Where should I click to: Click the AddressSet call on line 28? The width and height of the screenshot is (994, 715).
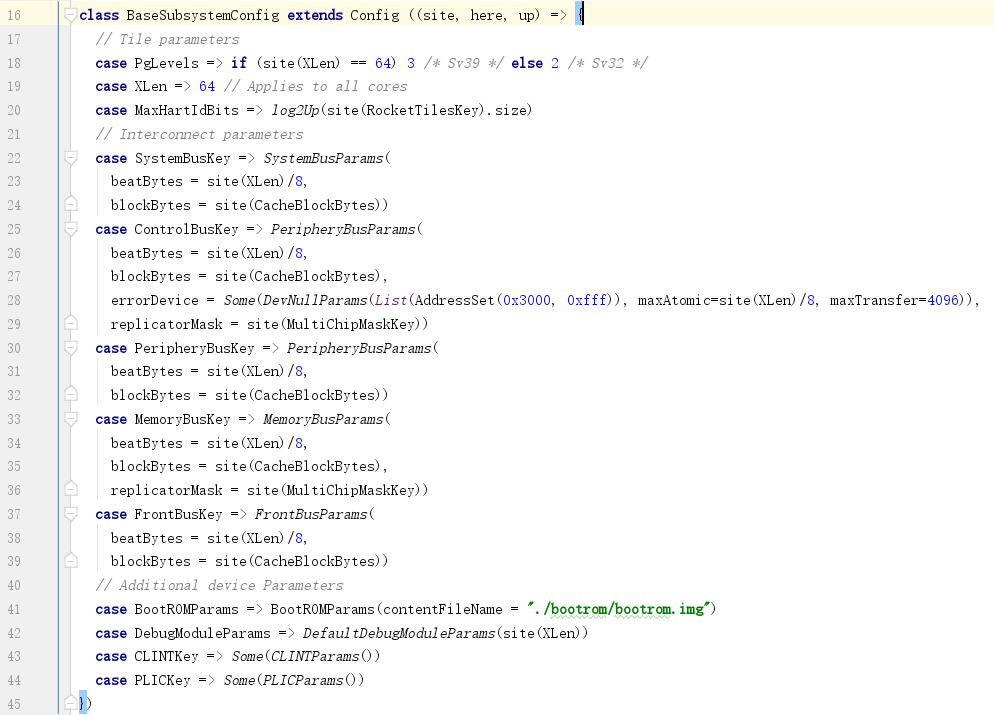click(455, 300)
